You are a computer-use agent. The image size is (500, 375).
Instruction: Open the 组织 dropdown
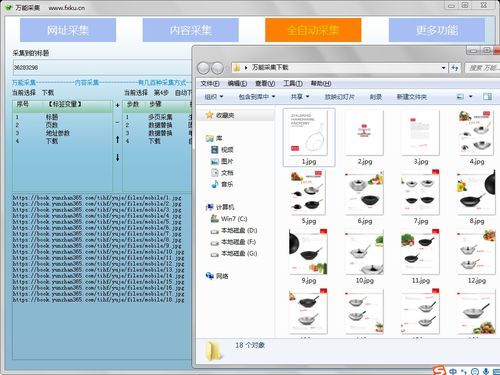214,97
